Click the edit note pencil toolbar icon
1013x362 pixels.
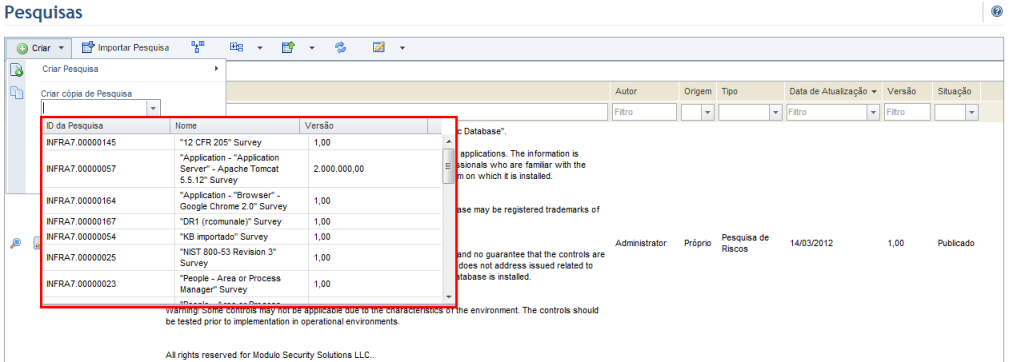(379, 47)
